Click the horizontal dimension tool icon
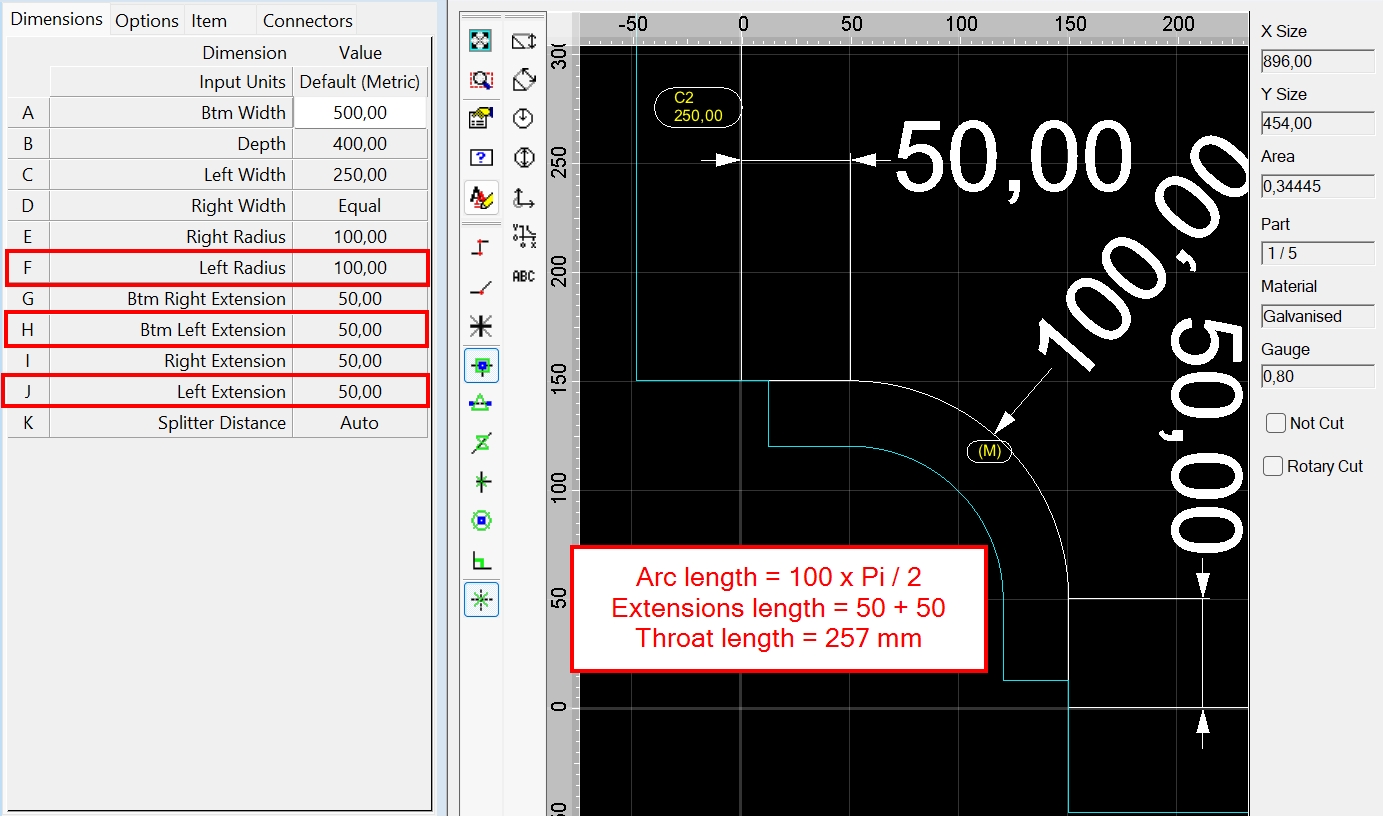 click(524, 41)
